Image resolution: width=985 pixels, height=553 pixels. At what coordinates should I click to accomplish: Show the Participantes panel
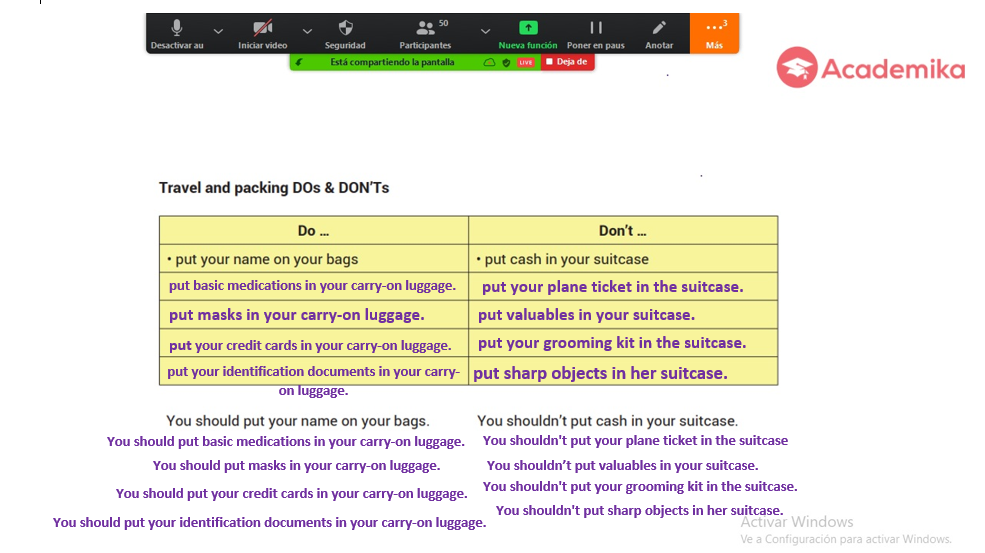coord(425,34)
